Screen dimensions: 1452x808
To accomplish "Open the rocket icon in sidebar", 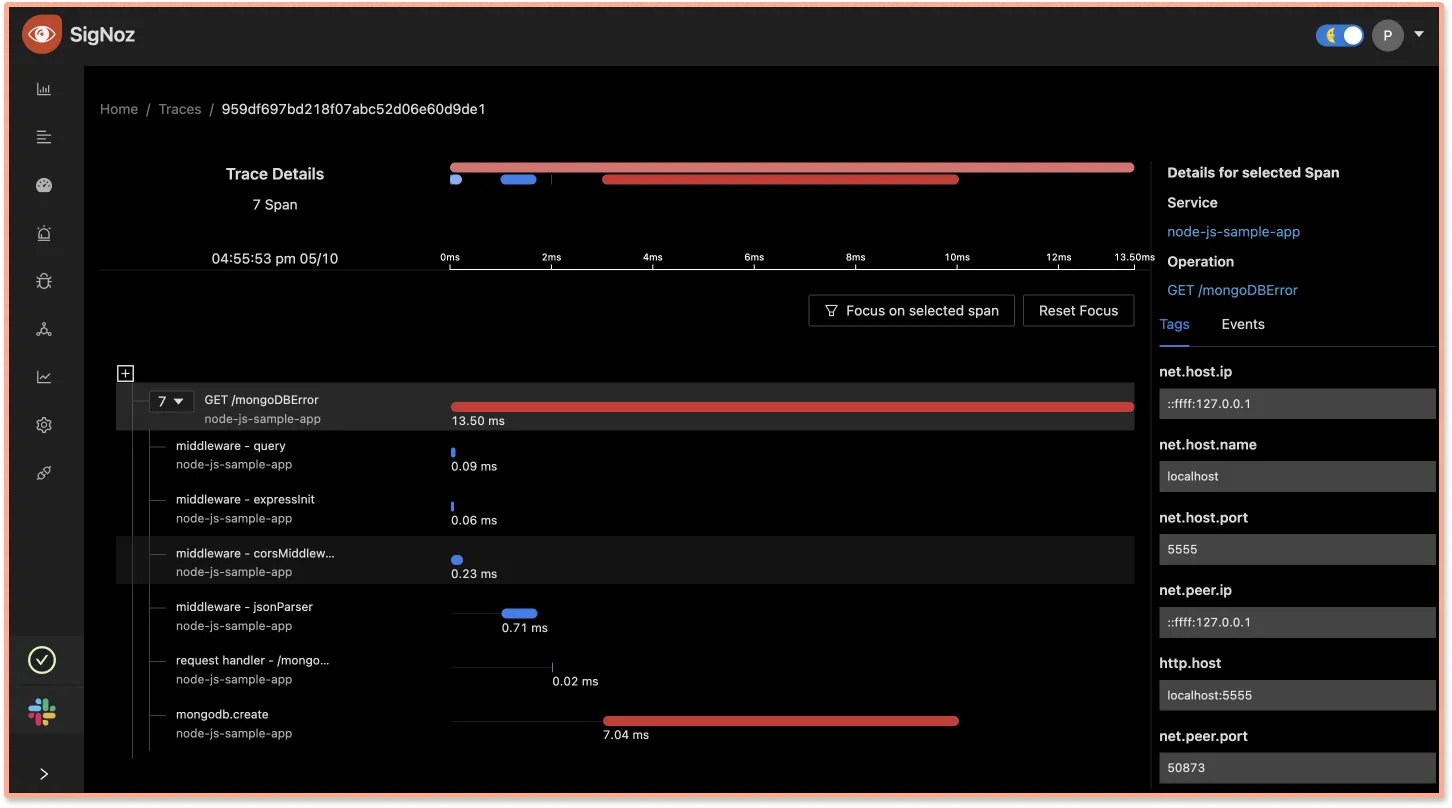I will tap(44, 473).
